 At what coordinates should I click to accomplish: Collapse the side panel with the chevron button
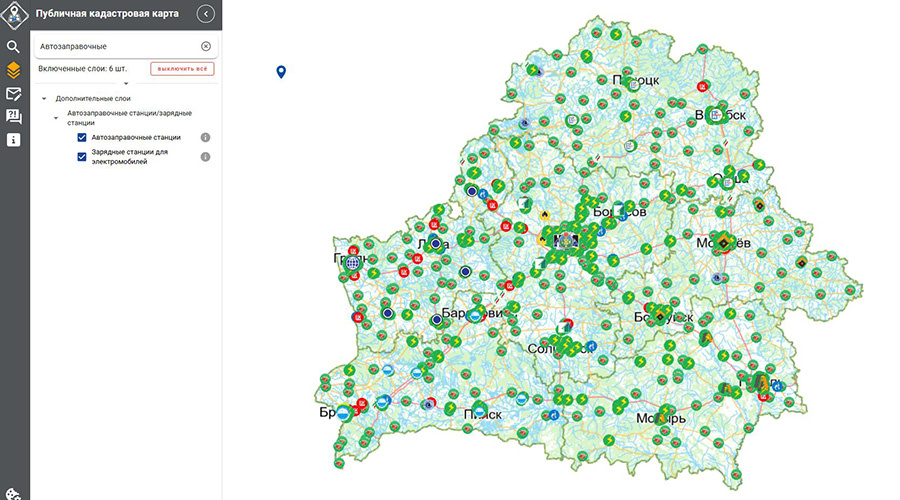tap(205, 14)
